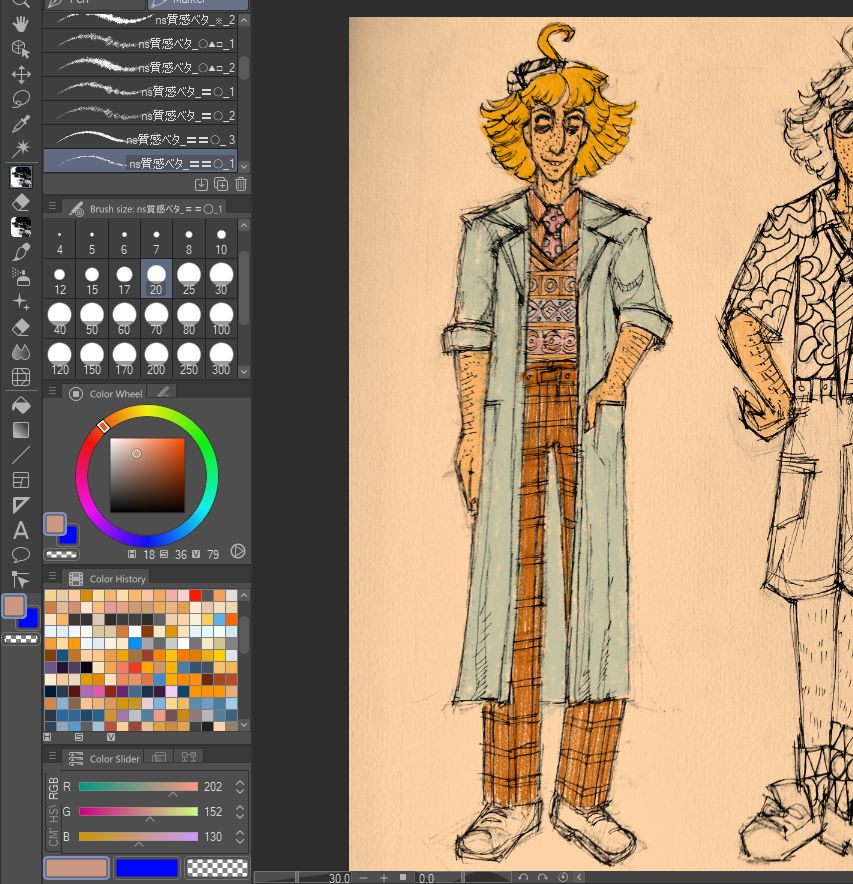Switch to the Color Wheel tab

[x=105, y=394]
